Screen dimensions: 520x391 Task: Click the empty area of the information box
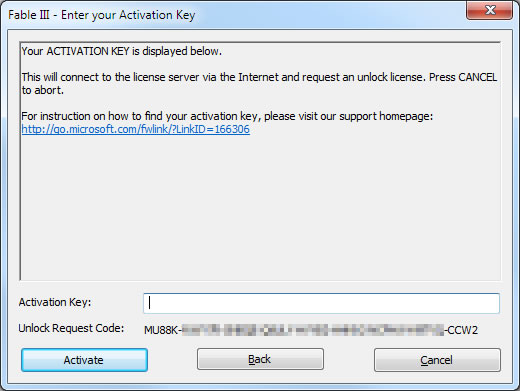point(260,207)
